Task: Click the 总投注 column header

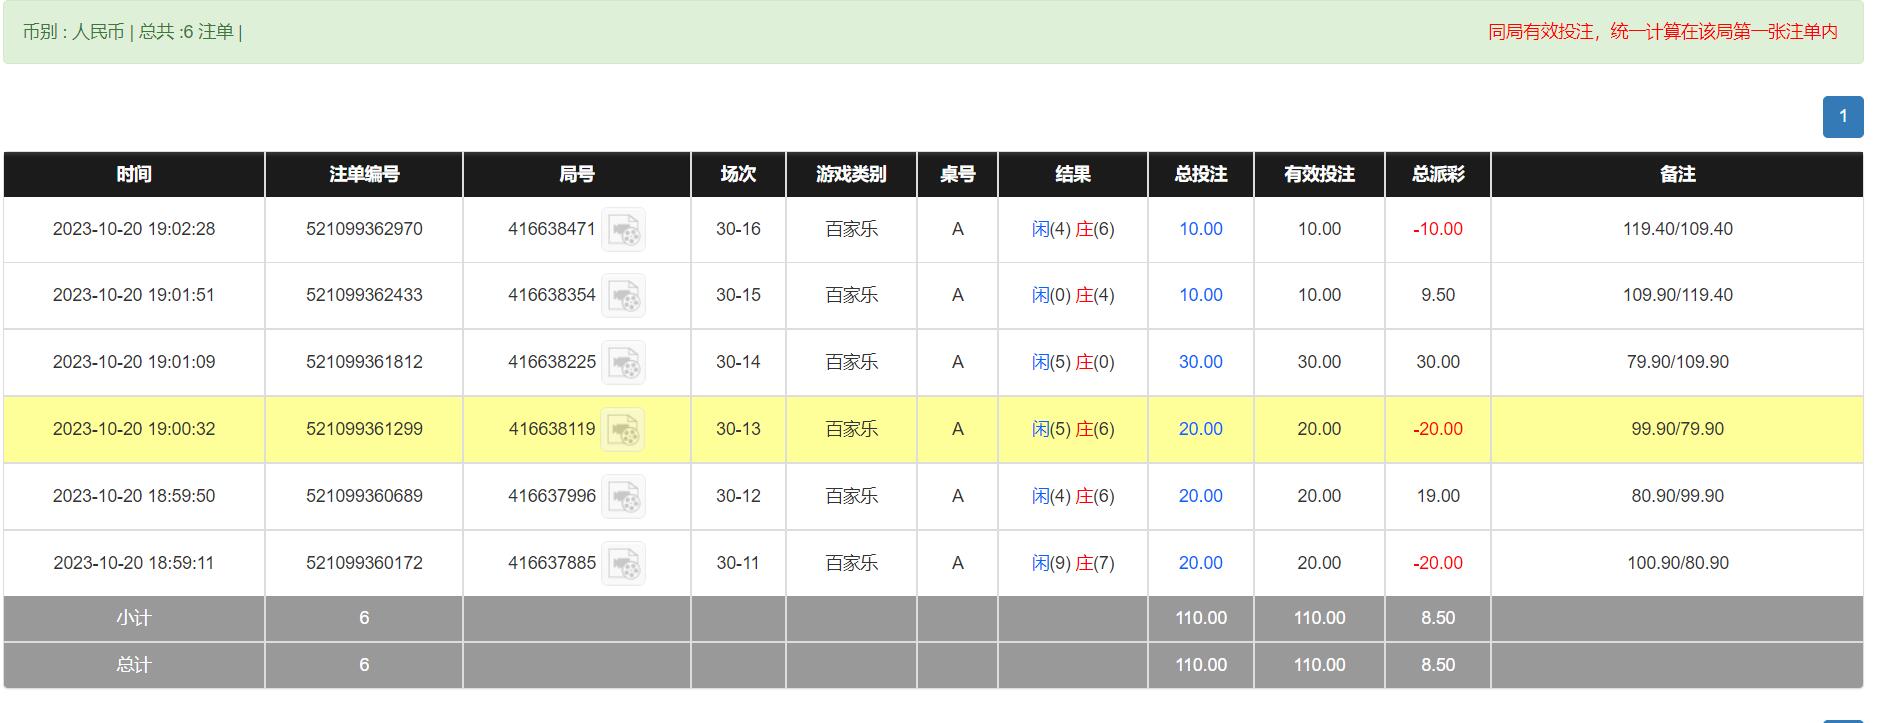Action: click(1201, 174)
